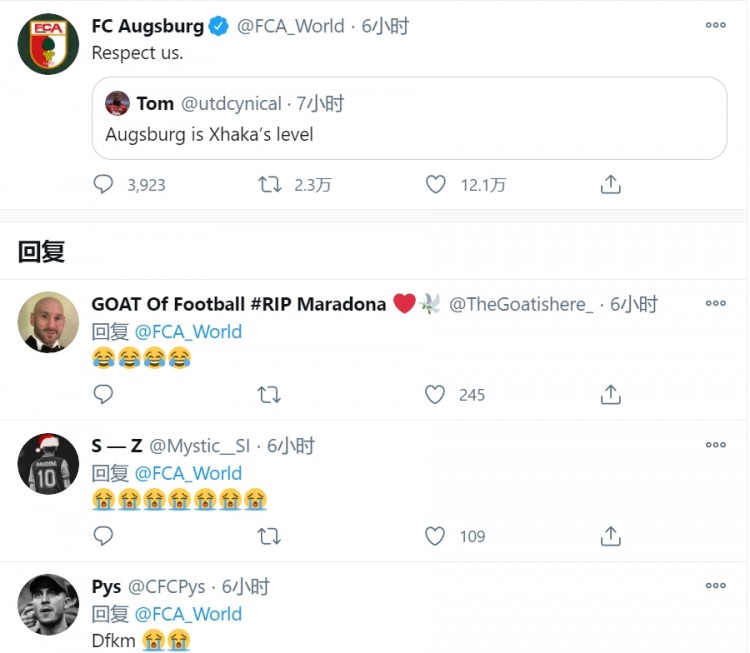Retweet the S — Z reply
The image size is (750, 653).
pos(269,537)
